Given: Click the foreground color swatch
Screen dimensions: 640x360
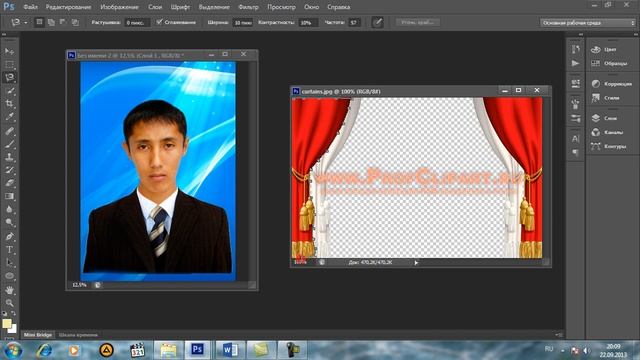Looking at the screenshot, I should (x=6, y=323).
